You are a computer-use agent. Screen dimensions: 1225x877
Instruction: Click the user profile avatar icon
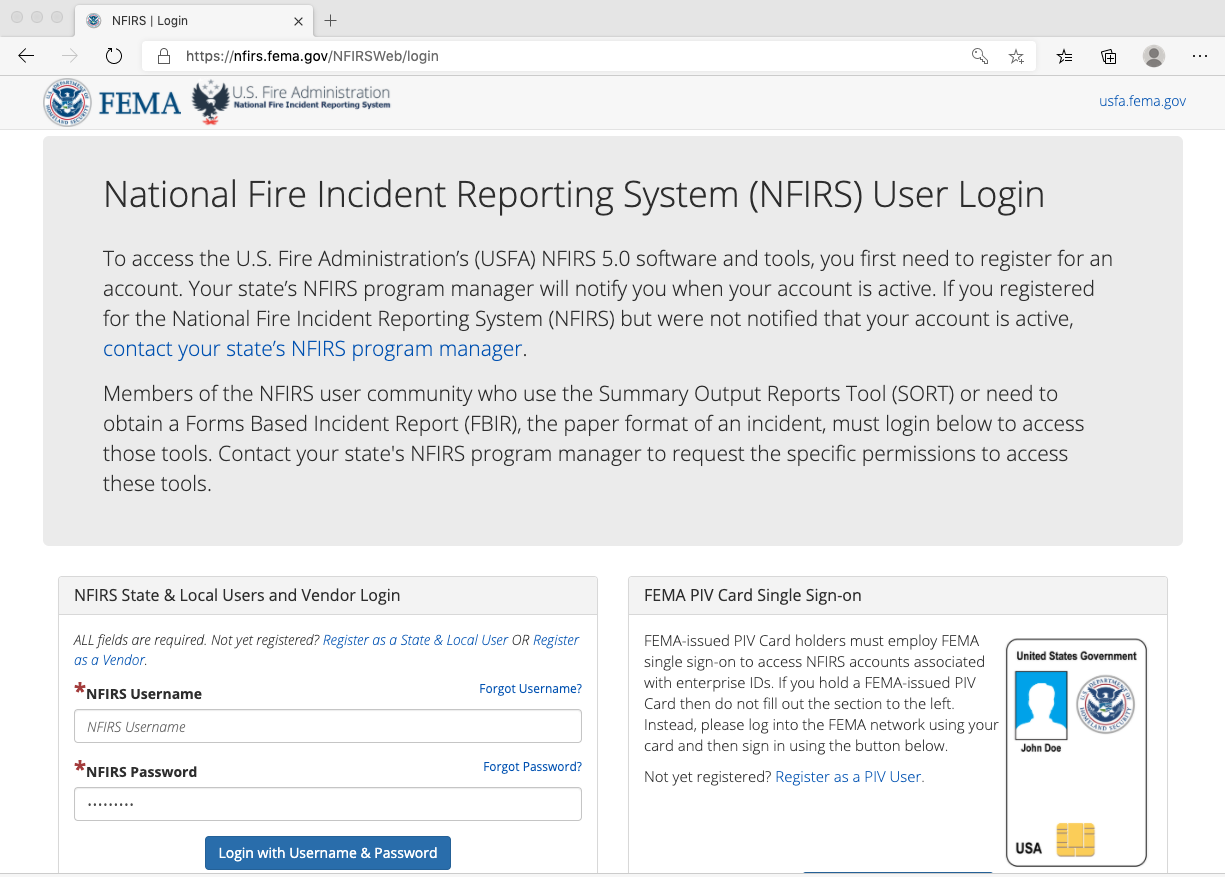click(x=1154, y=57)
